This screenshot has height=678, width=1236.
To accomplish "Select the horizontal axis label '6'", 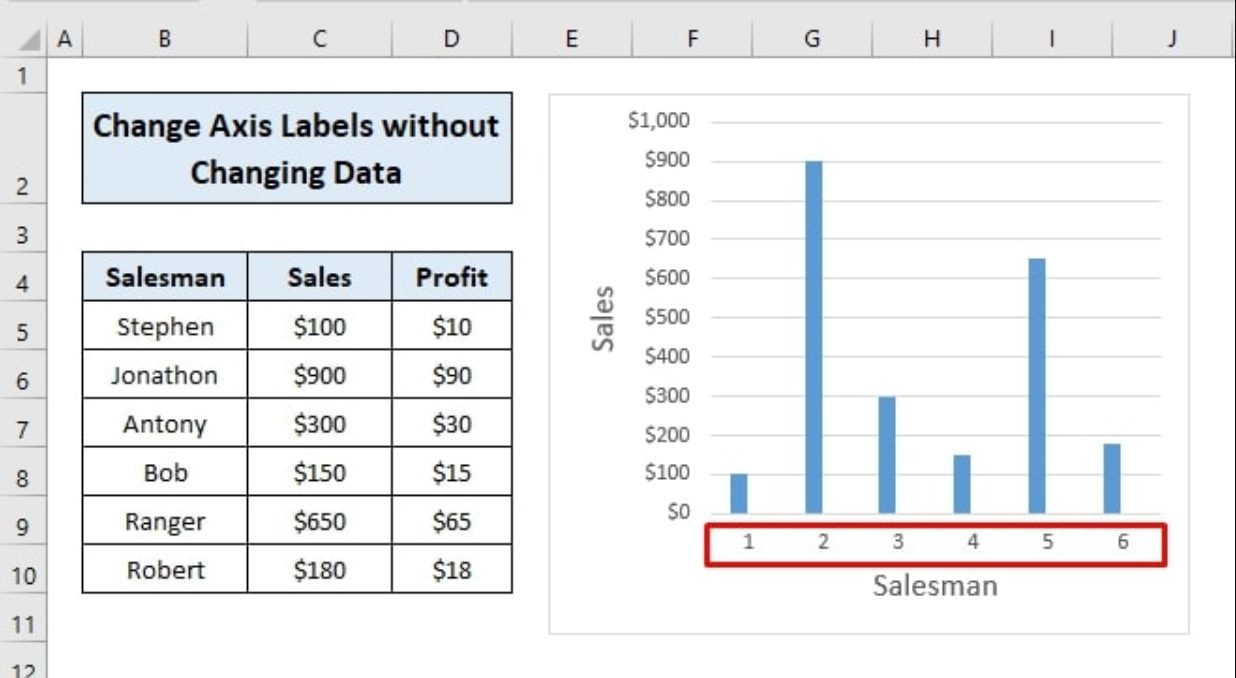I will point(1122,543).
